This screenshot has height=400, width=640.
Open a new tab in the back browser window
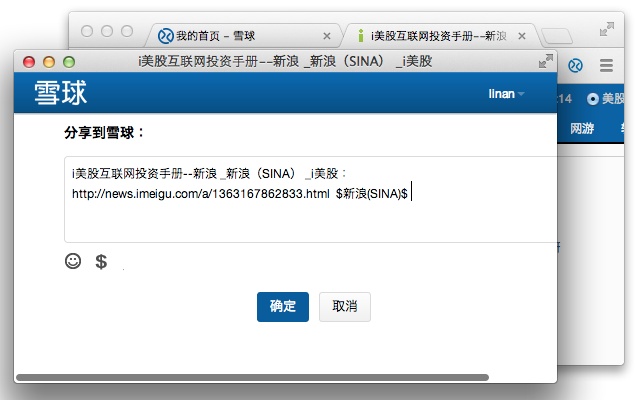[557, 36]
